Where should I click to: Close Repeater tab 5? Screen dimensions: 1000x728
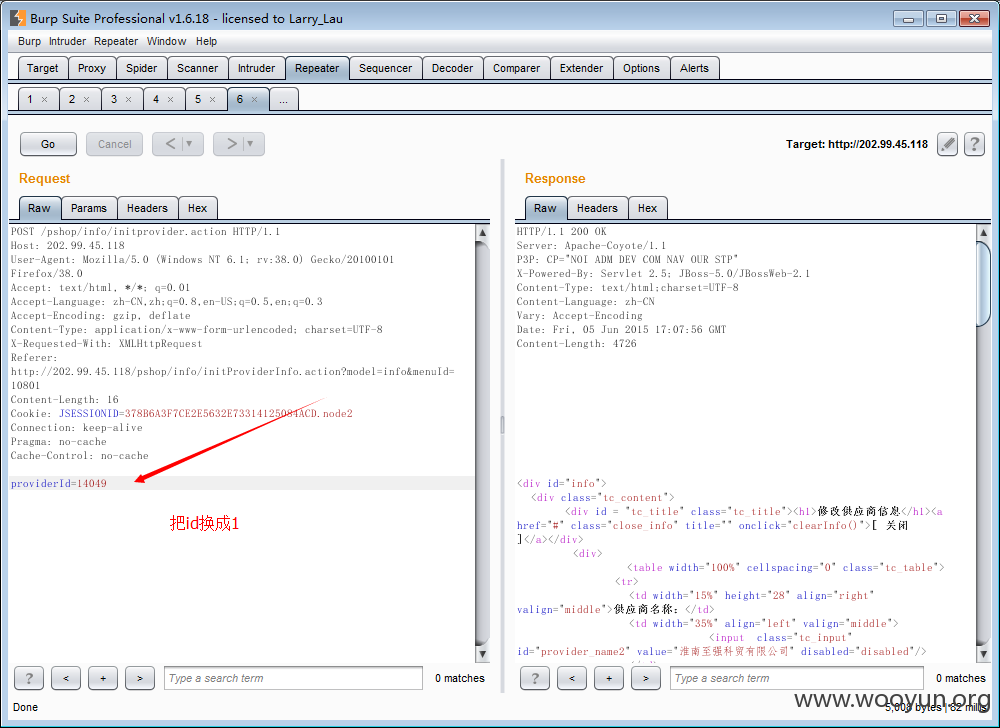213,99
